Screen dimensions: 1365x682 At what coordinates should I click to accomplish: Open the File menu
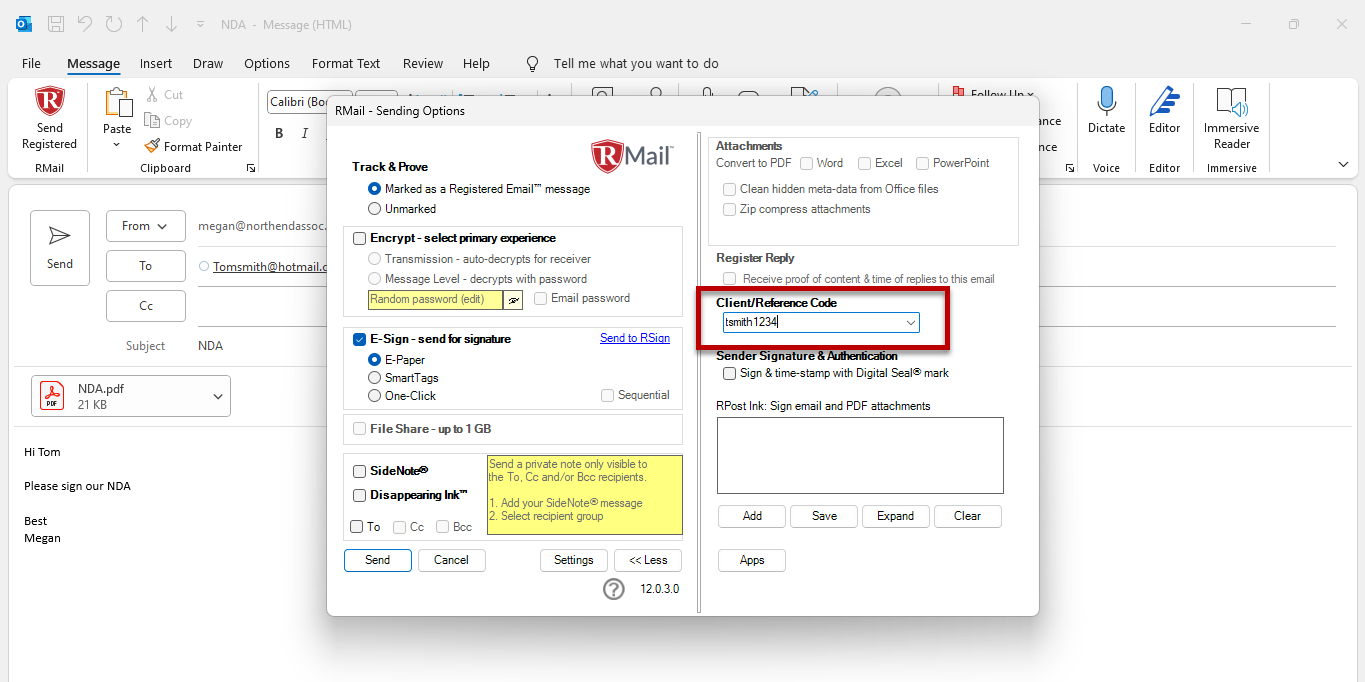tap(32, 63)
